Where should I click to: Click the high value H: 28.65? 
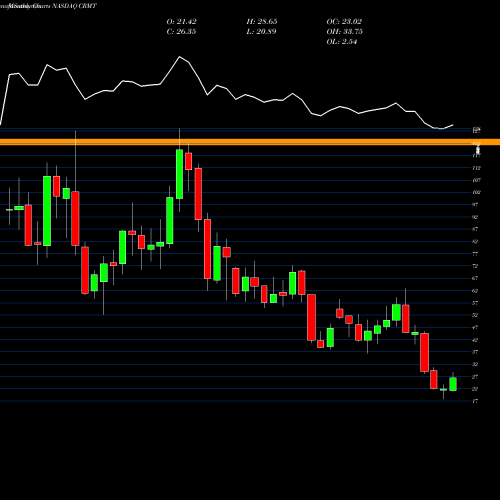pyautogui.click(x=262, y=22)
